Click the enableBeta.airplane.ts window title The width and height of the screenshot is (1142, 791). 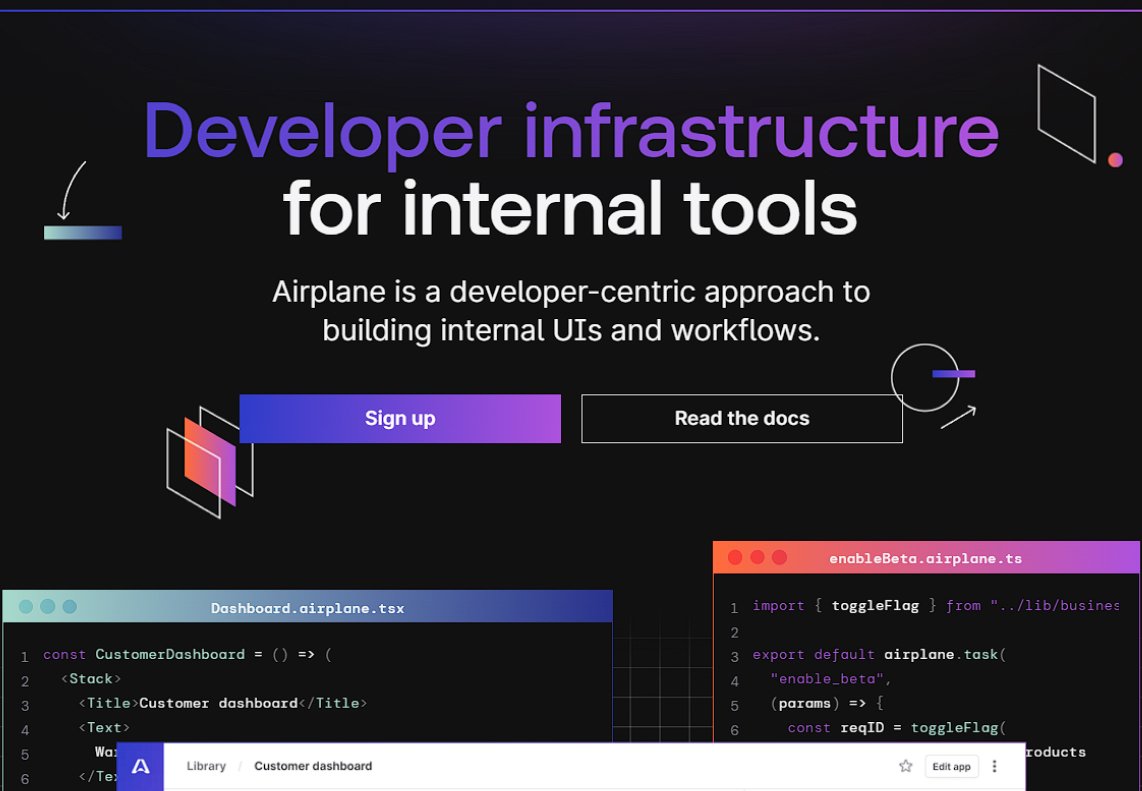[926, 559]
